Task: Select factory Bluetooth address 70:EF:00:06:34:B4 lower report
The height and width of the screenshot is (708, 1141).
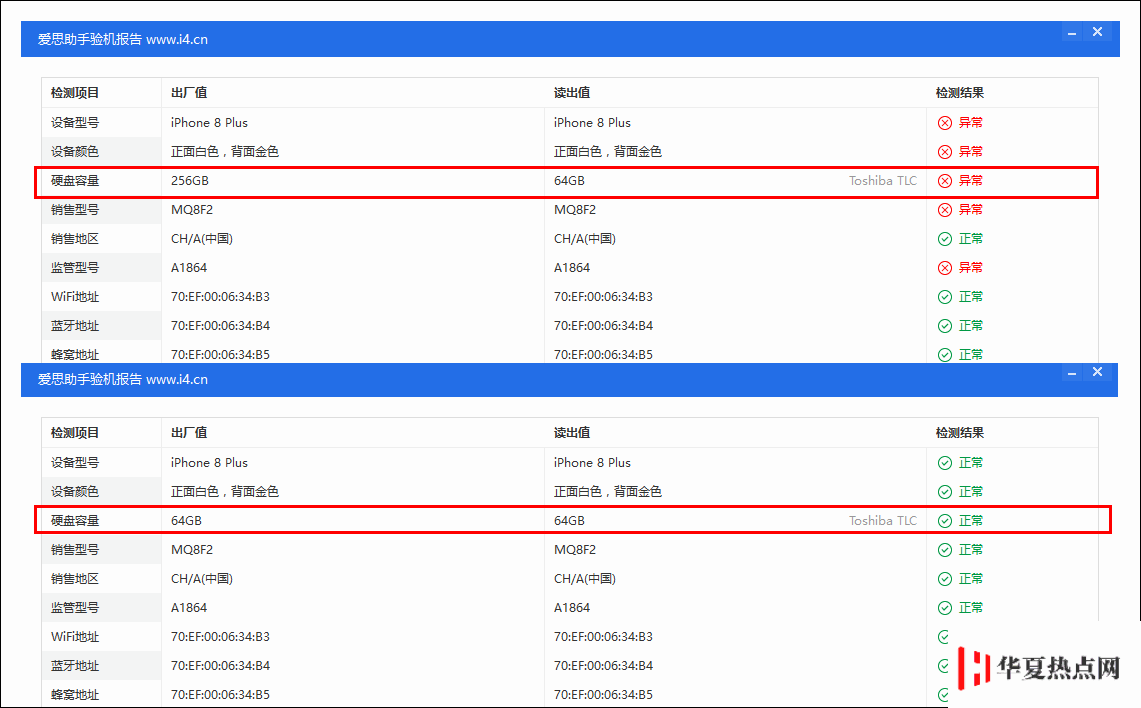Action: tap(220, 666)
